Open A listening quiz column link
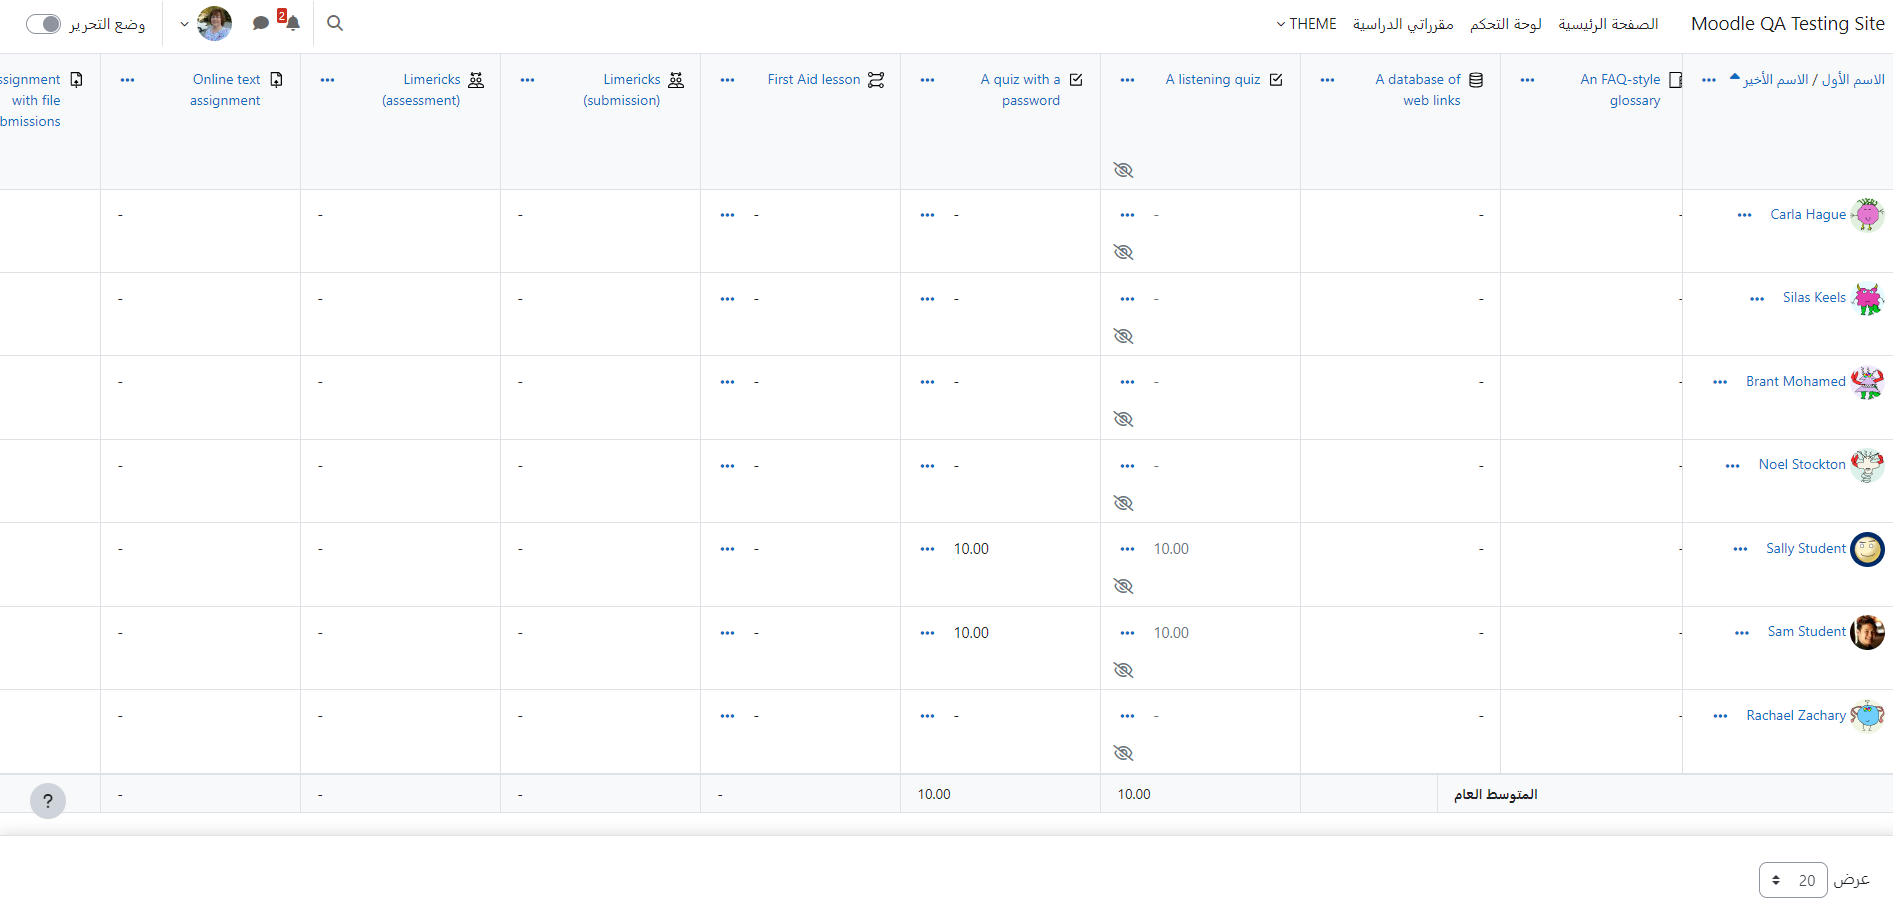Viewport: 1893px width, 923px height. tap(1213, 79)
